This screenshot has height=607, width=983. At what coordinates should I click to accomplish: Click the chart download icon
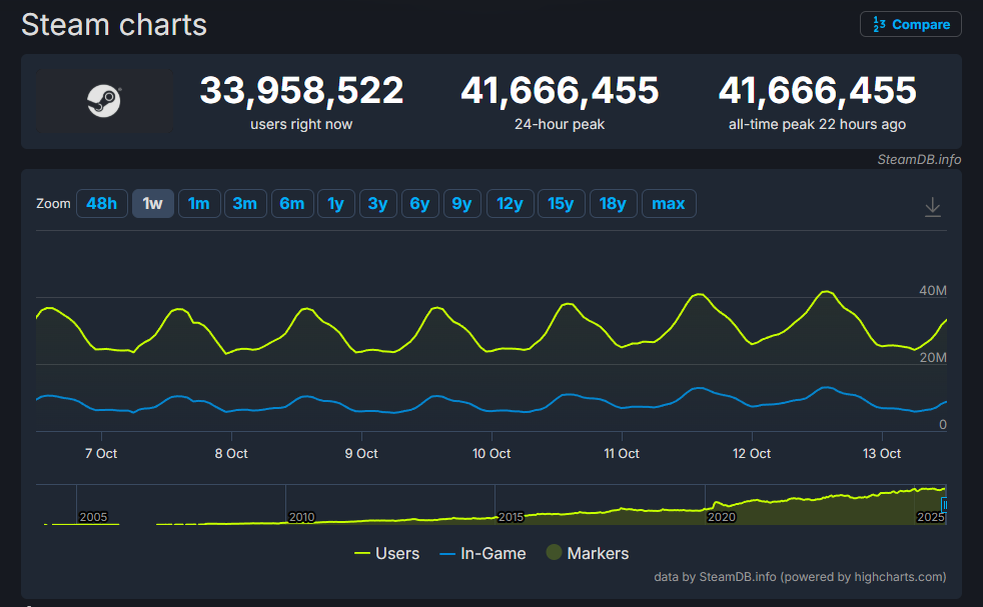(x=932, y=205)
